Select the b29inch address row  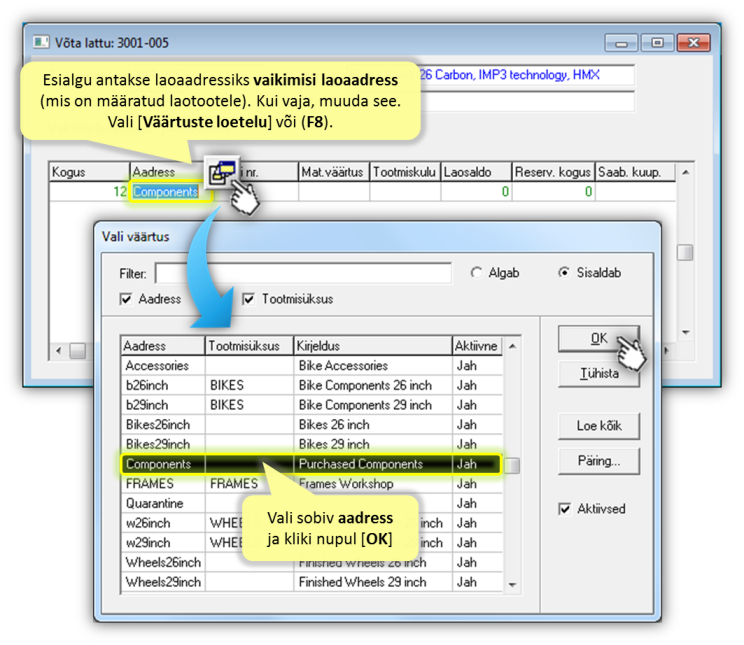pos(312,405)
